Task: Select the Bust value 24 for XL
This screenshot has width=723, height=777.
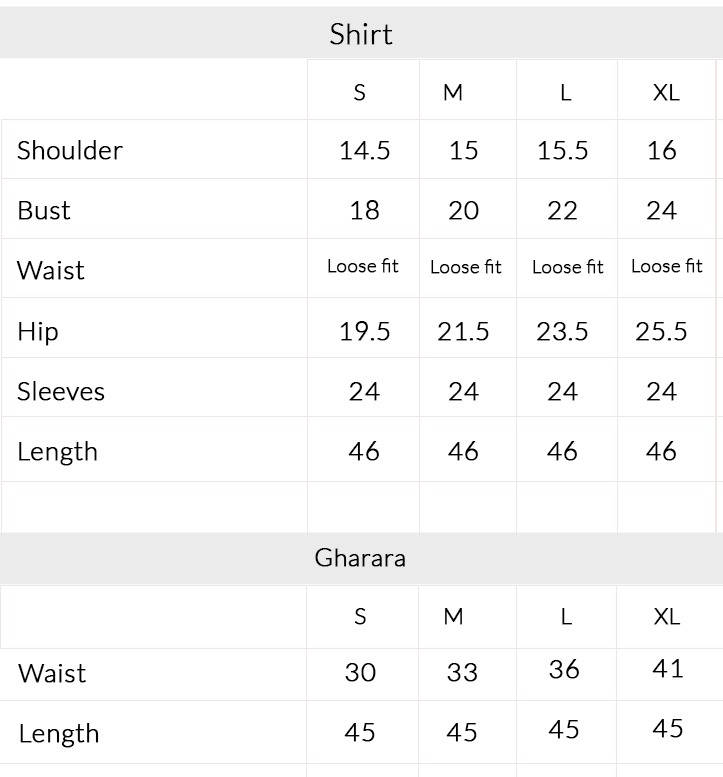Action: 661,211
